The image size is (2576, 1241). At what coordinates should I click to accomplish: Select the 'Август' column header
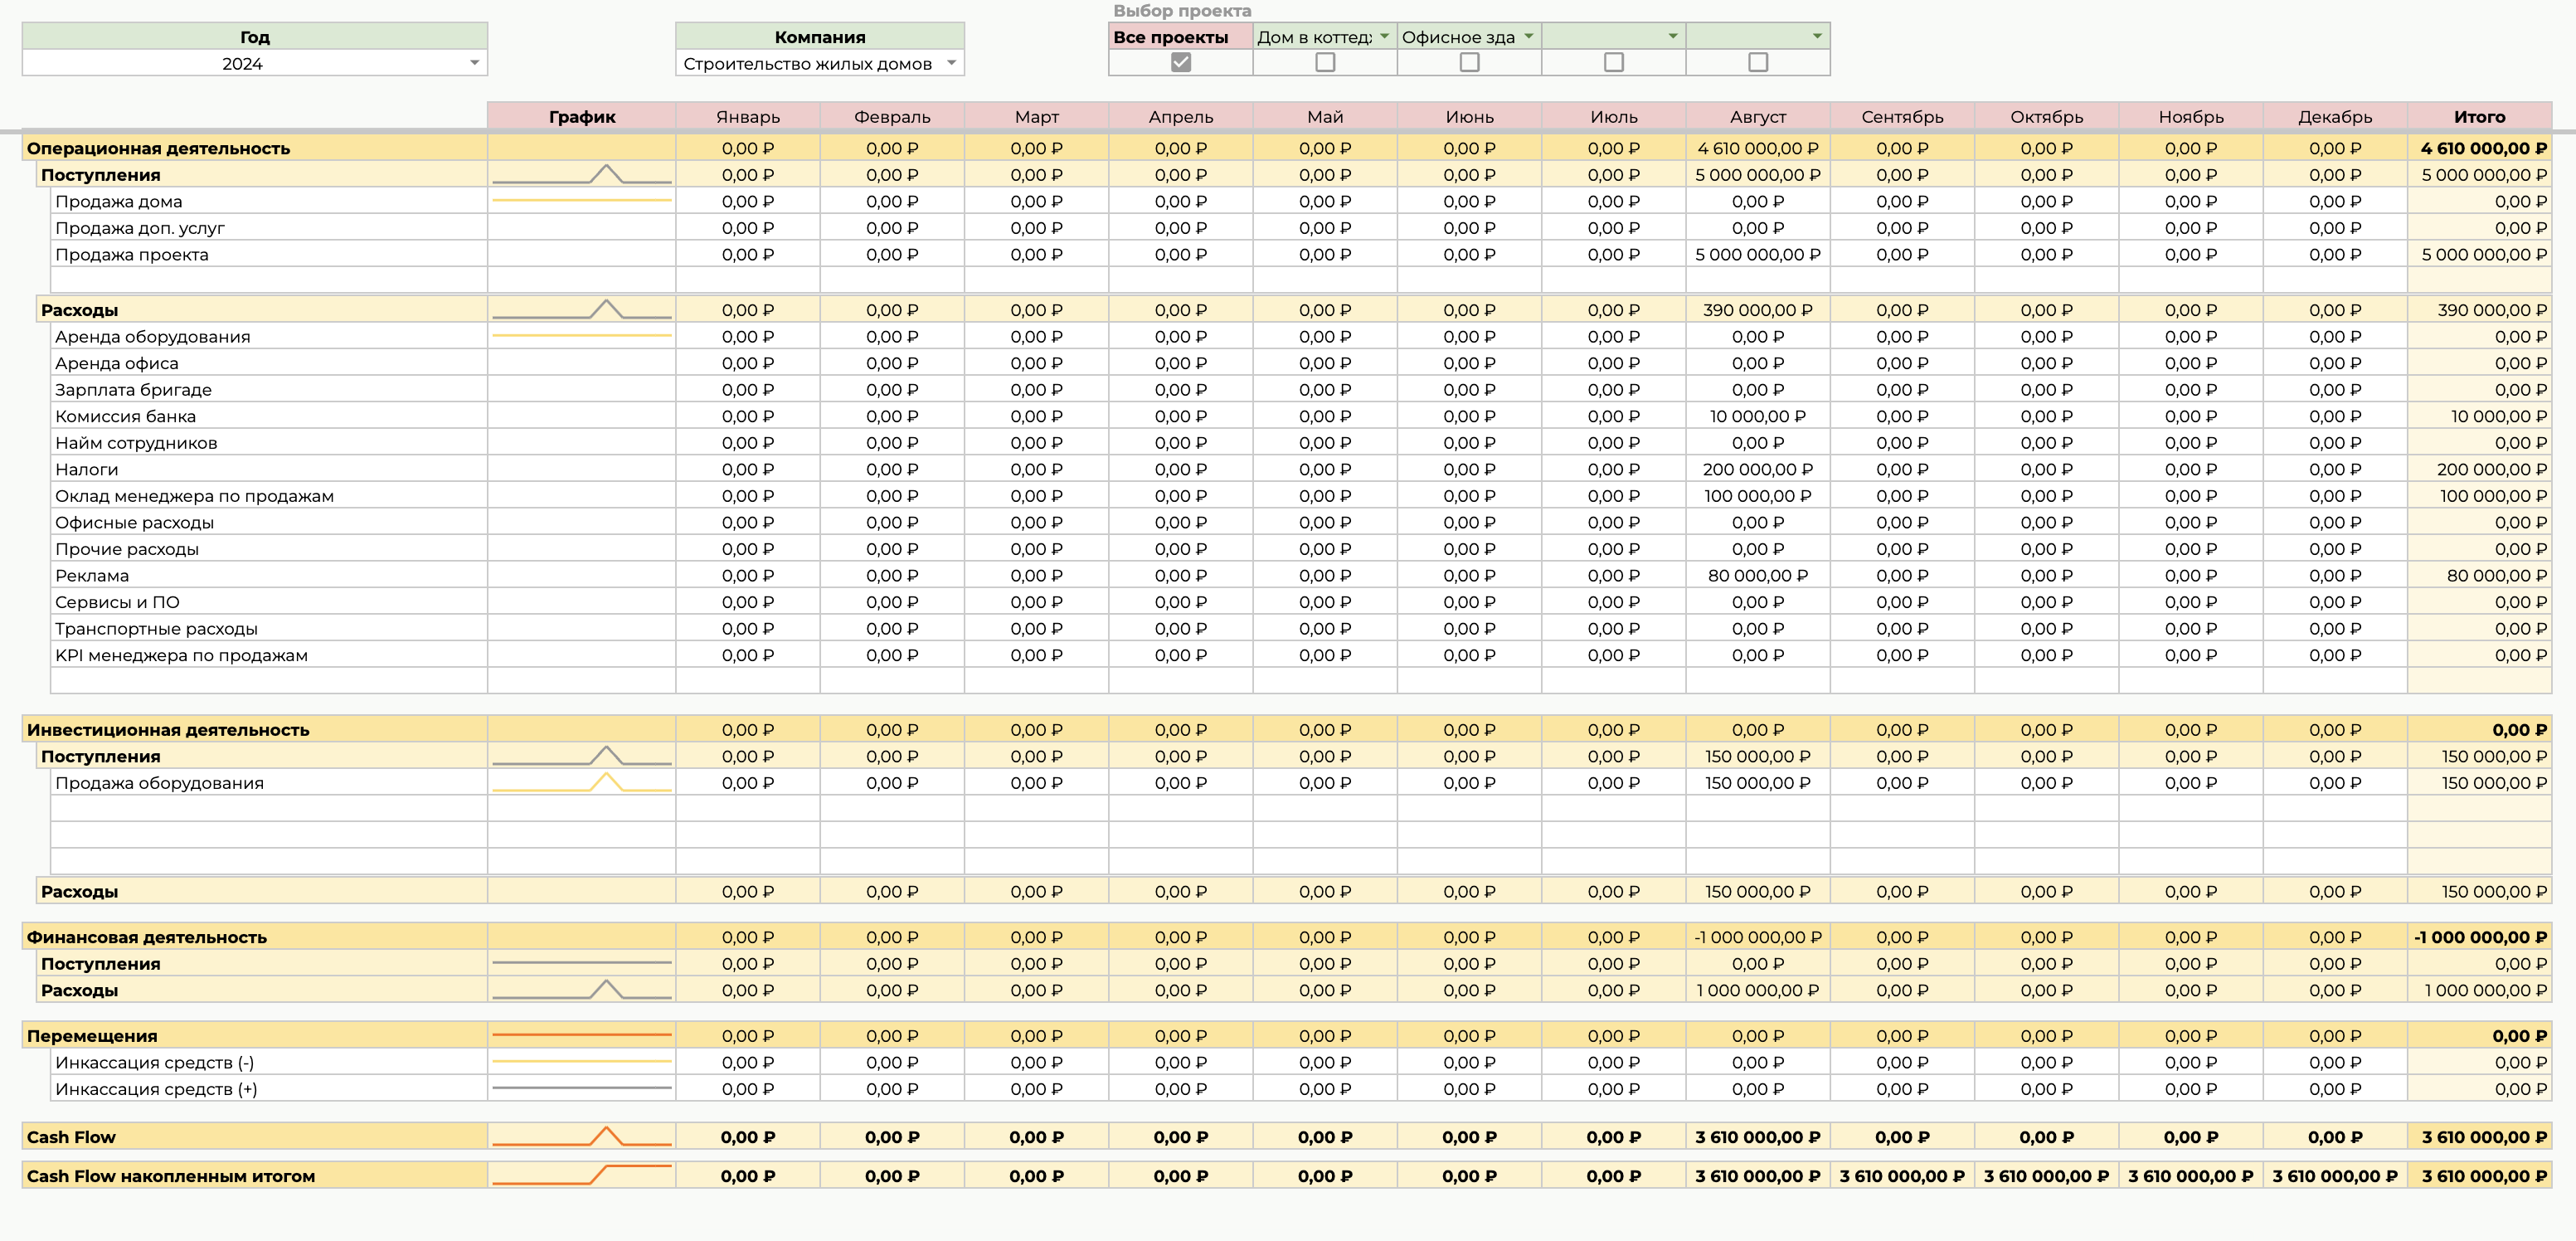(1757, 116)
